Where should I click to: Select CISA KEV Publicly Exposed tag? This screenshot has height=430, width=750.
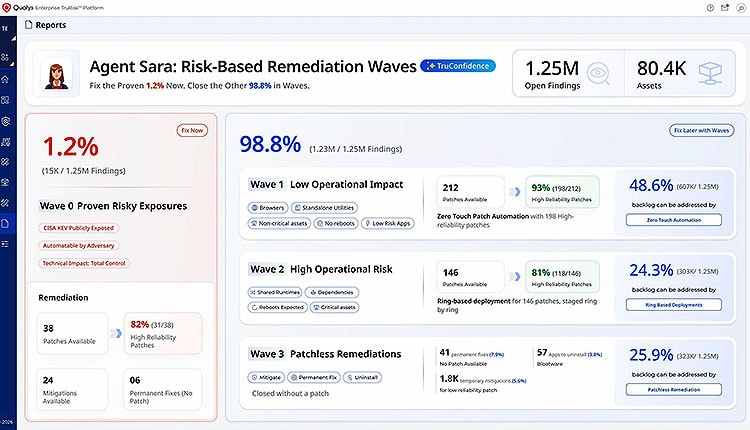point(78,228)
